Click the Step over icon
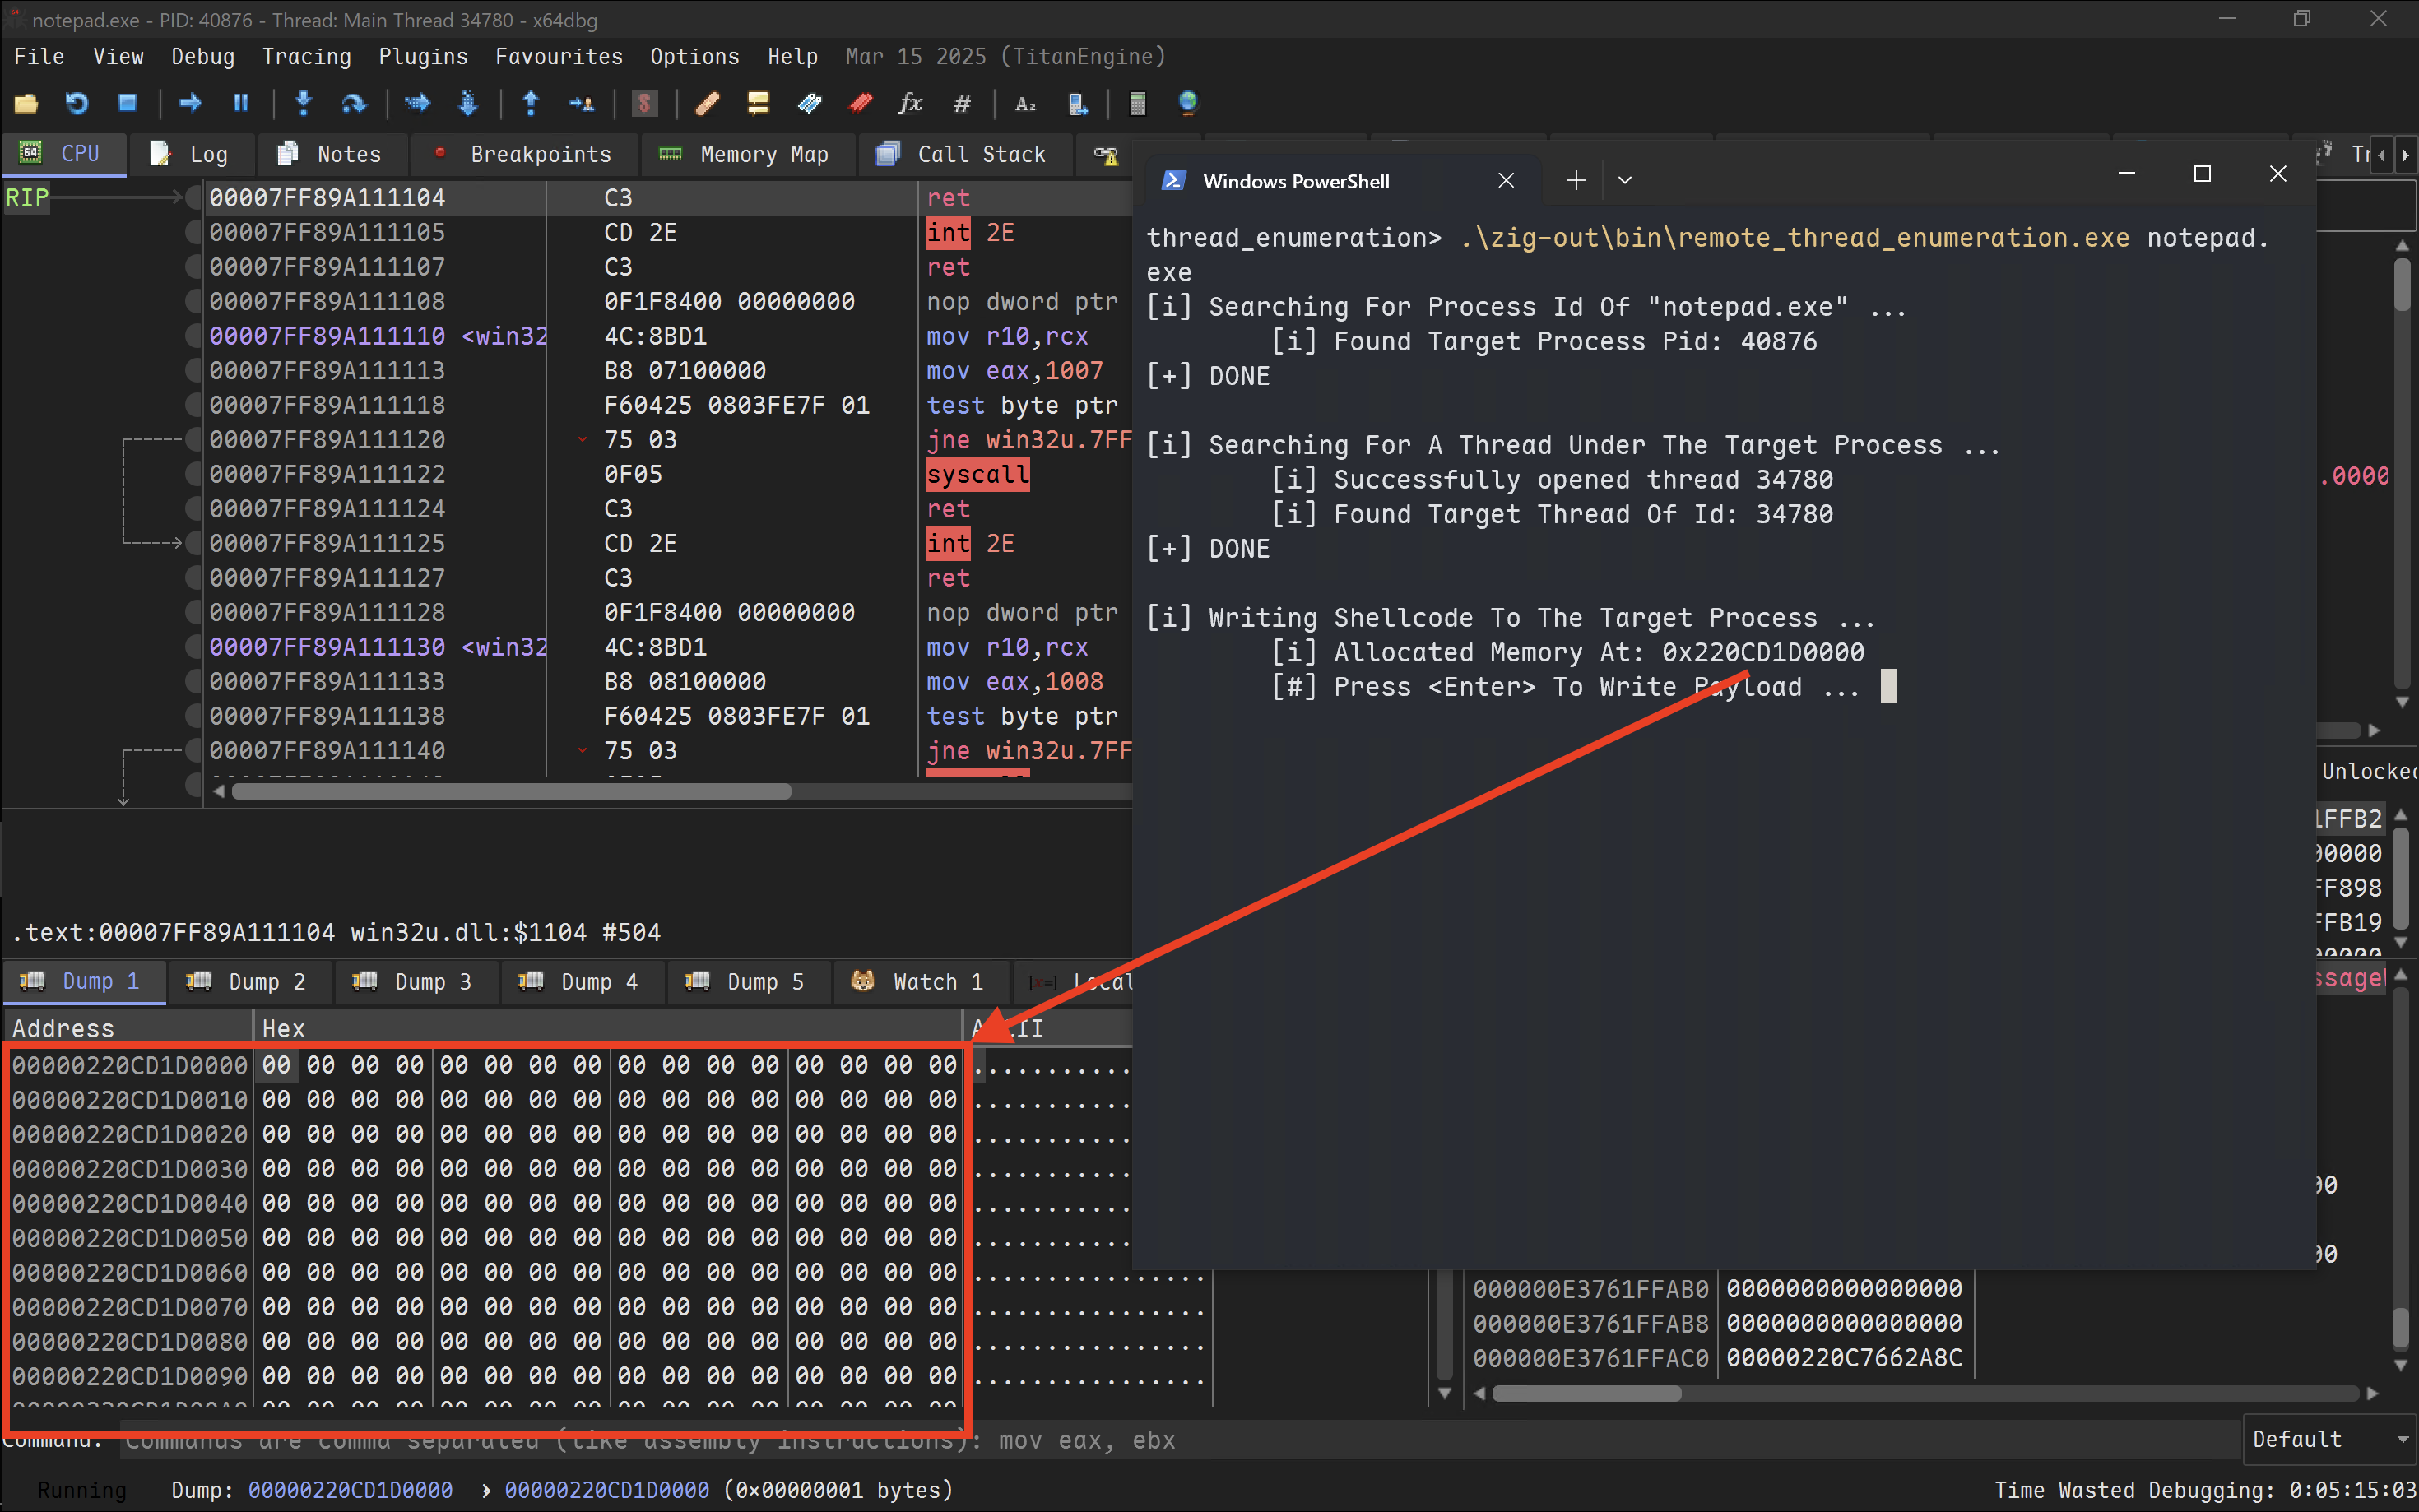Viewport: 2419px width, 1512px height. 353,103
